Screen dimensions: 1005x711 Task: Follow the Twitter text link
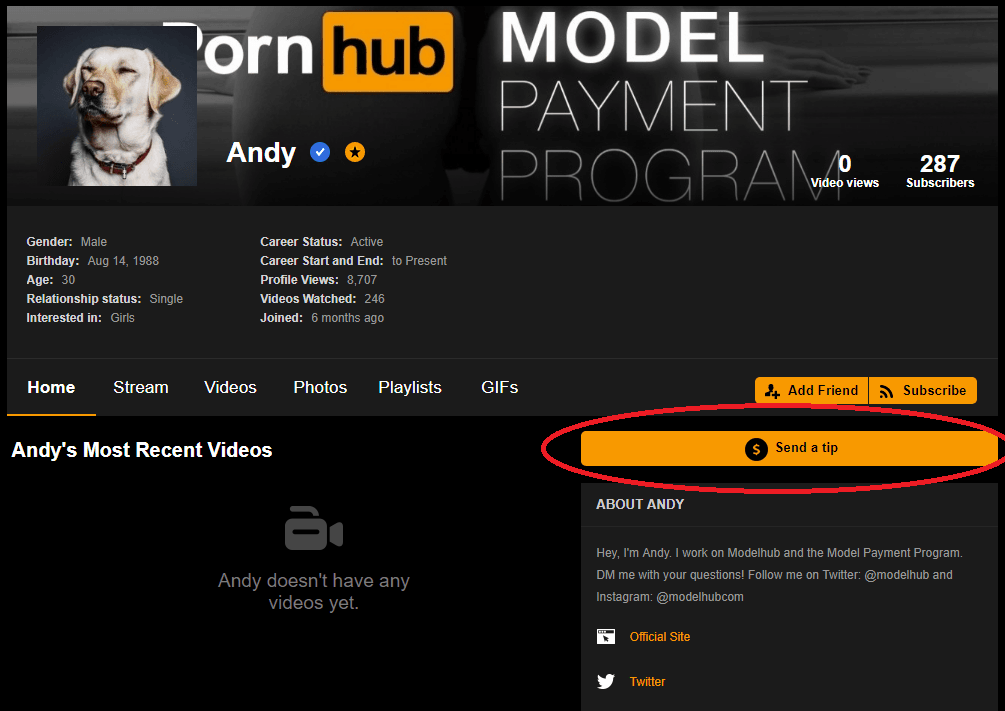[647, 682]
